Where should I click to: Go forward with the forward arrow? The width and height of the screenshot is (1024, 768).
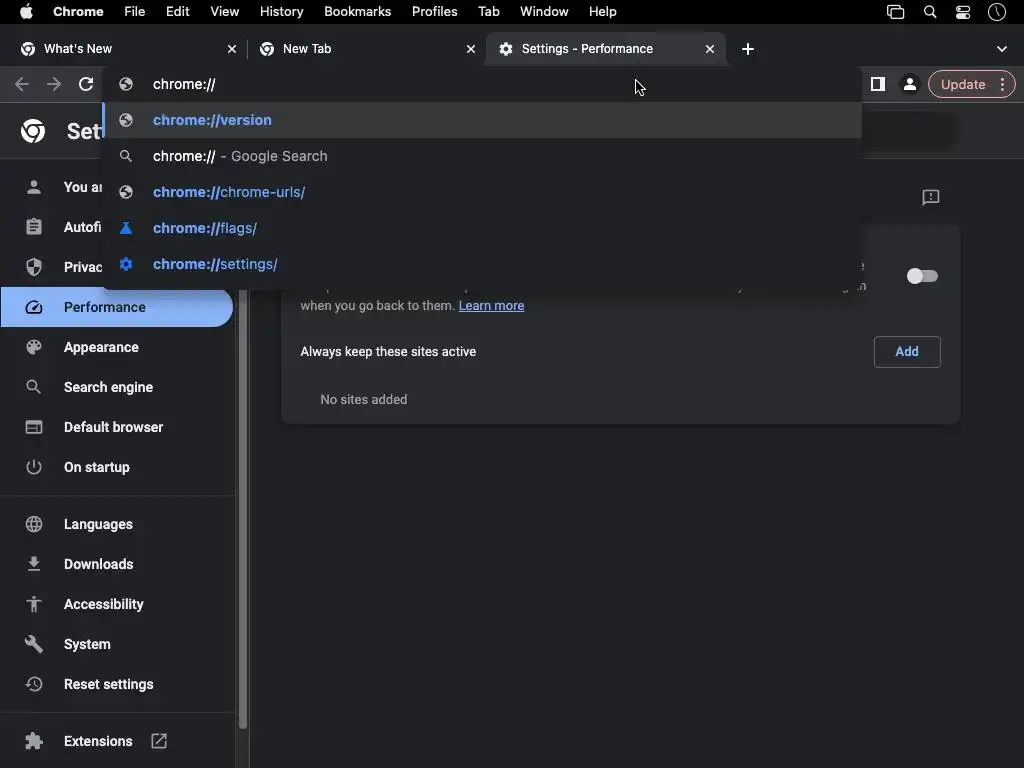click(x=54, y=84)
